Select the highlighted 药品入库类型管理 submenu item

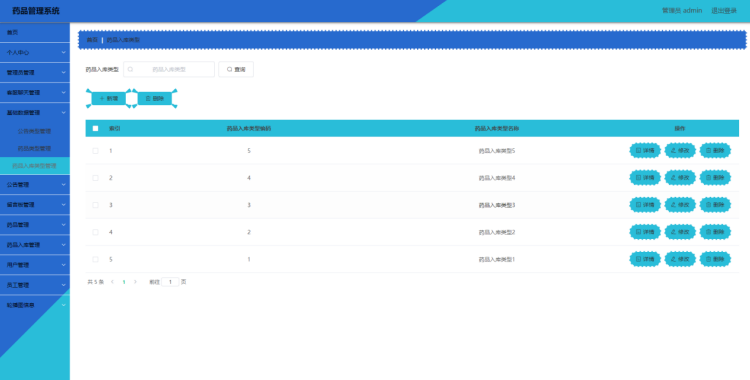click(35, 166)
